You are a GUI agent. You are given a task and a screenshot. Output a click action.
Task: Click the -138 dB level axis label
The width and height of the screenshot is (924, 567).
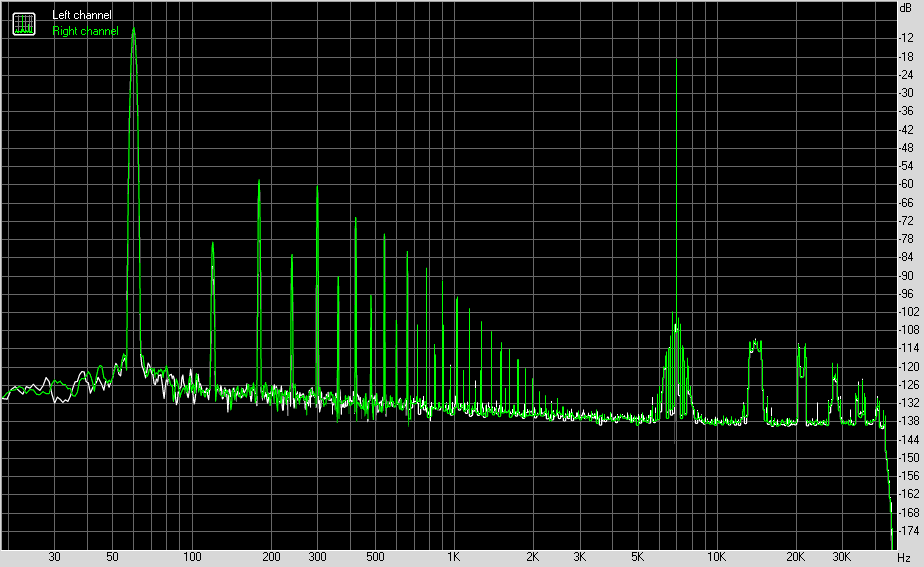909,421
